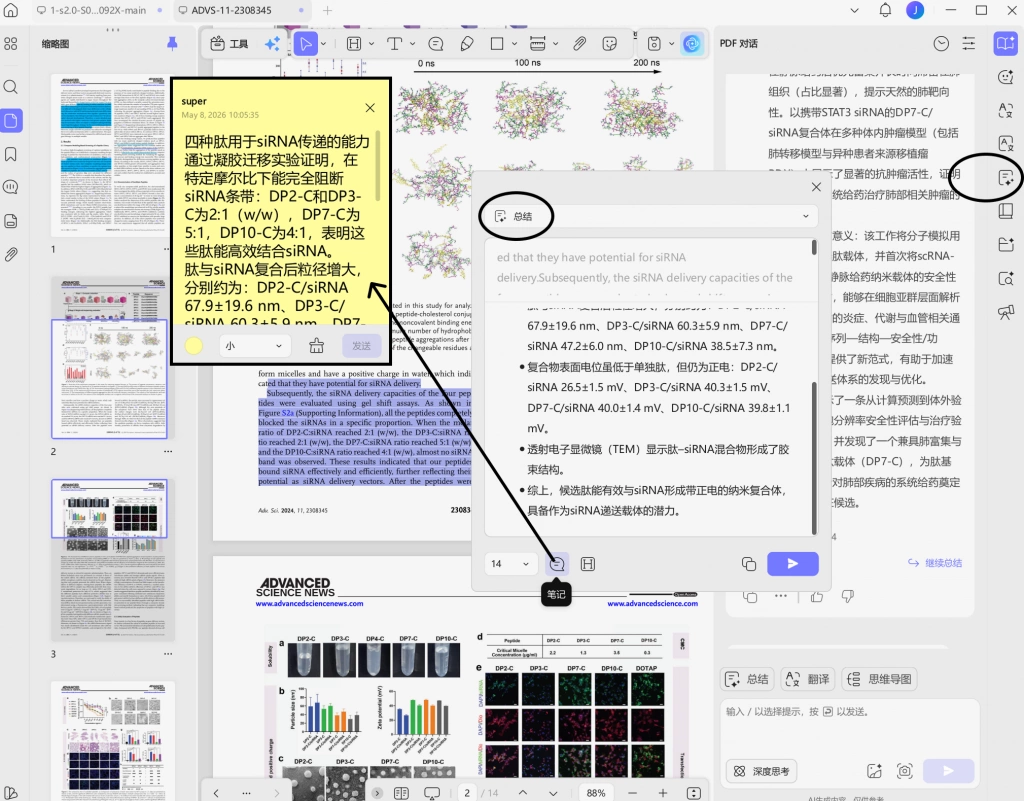The image size is (1024, 801).
Task: Show bookmarks panel in left sidebar
Action: [11, 154]
